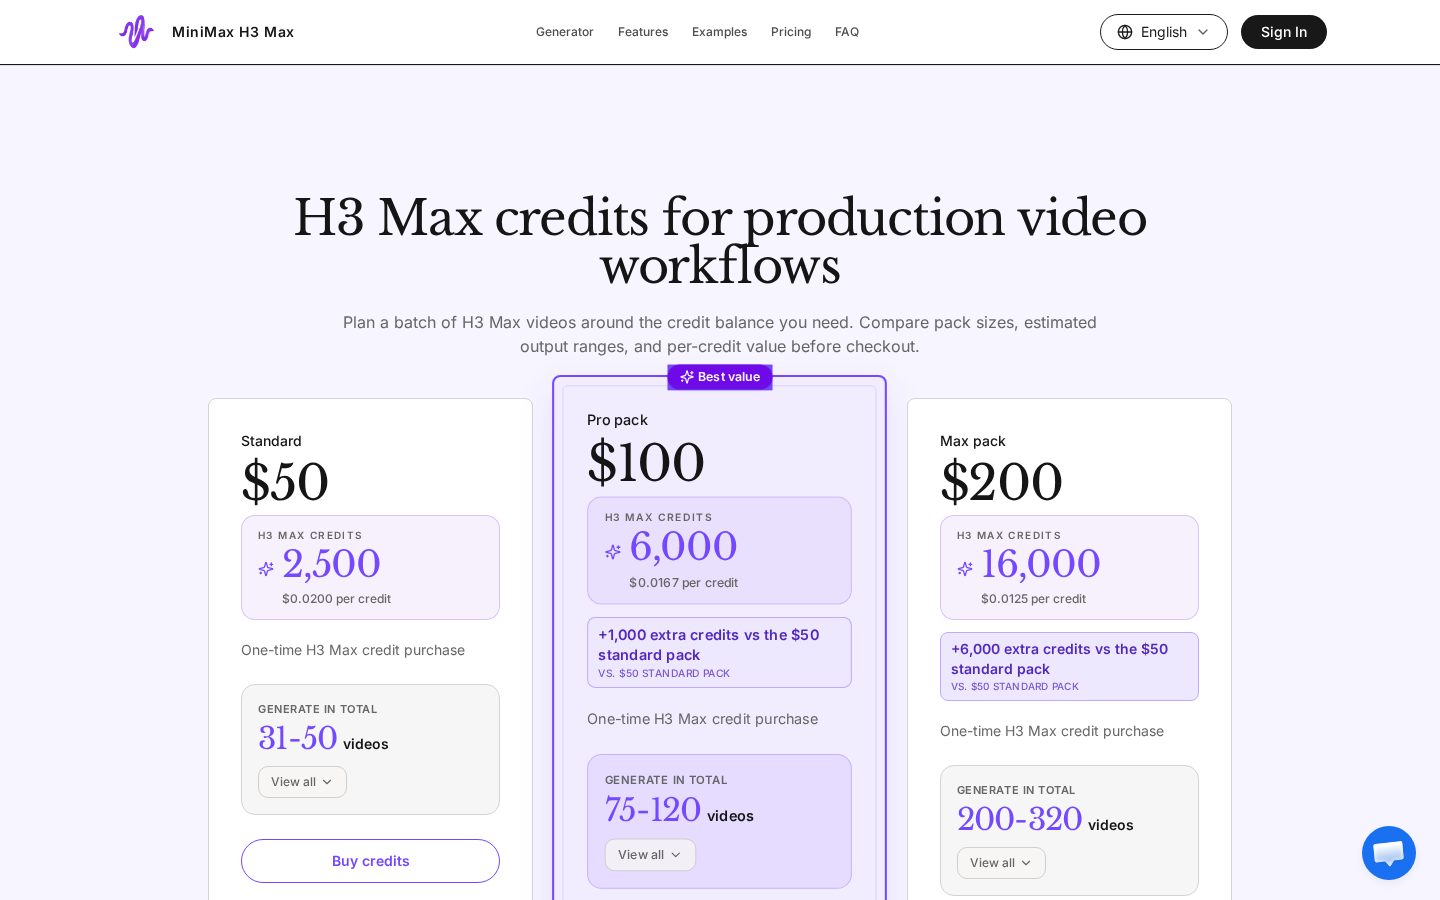Image resolution: width=1440 pixels, height=900 pixels.
Task: Click the Sign In button
Action: tap(1284, 32)
